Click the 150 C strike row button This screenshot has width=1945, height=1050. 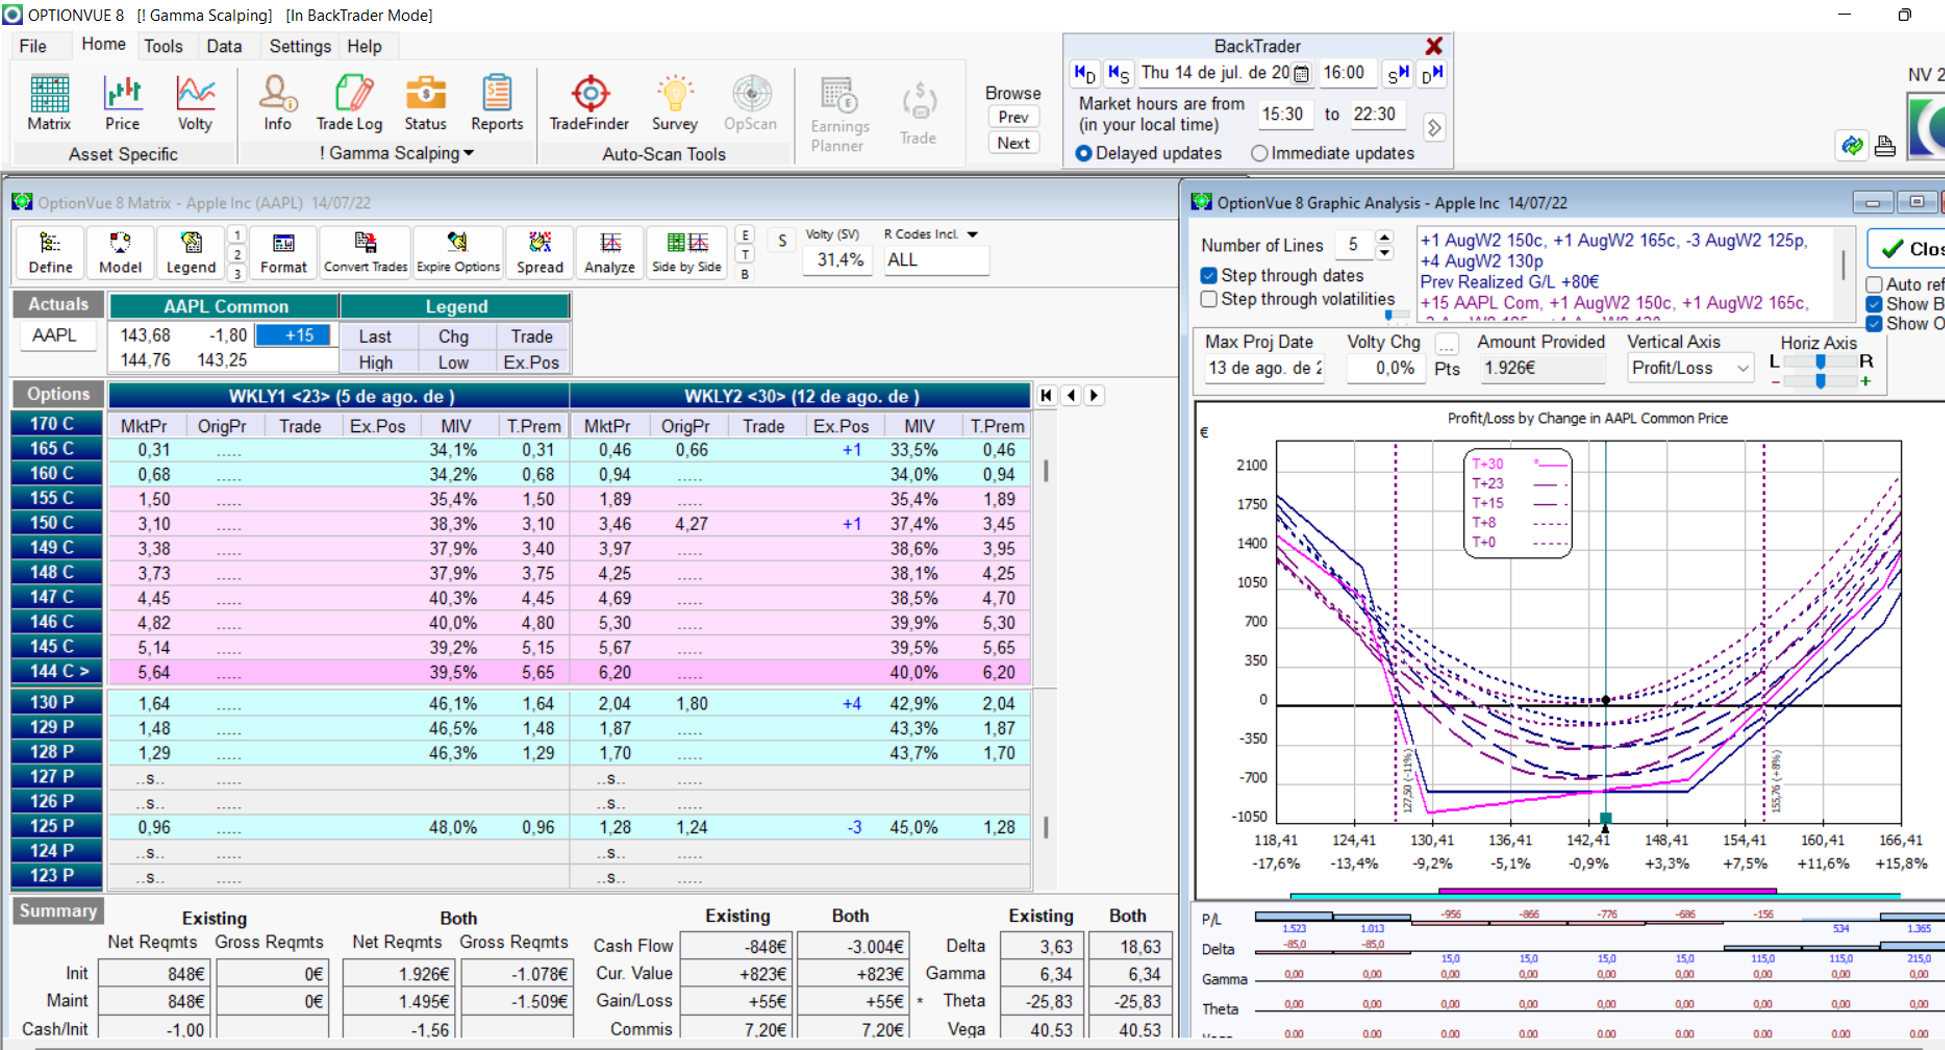pyautogui.click(x=57, y=522)
